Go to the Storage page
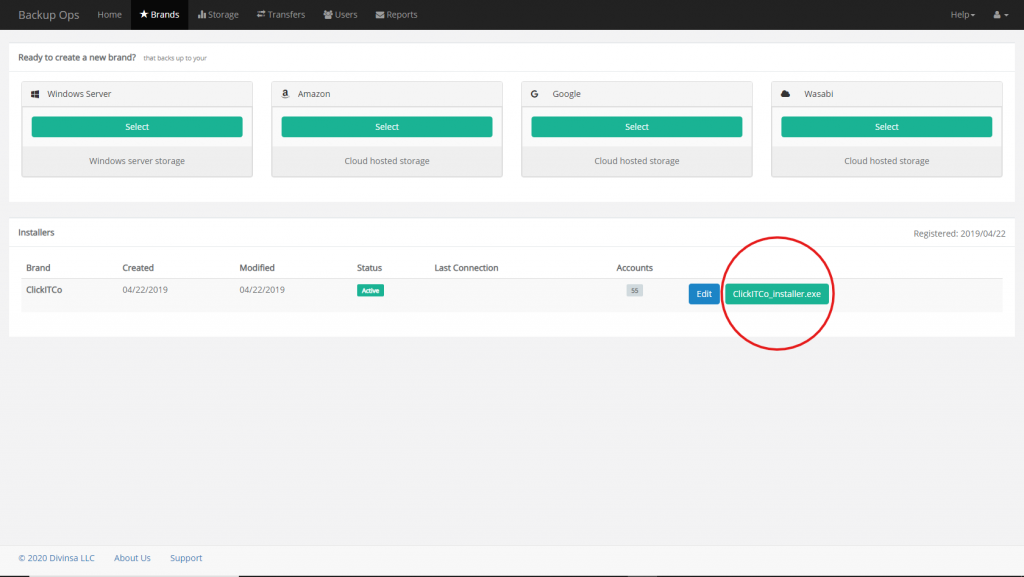 (x=218, y=14)
